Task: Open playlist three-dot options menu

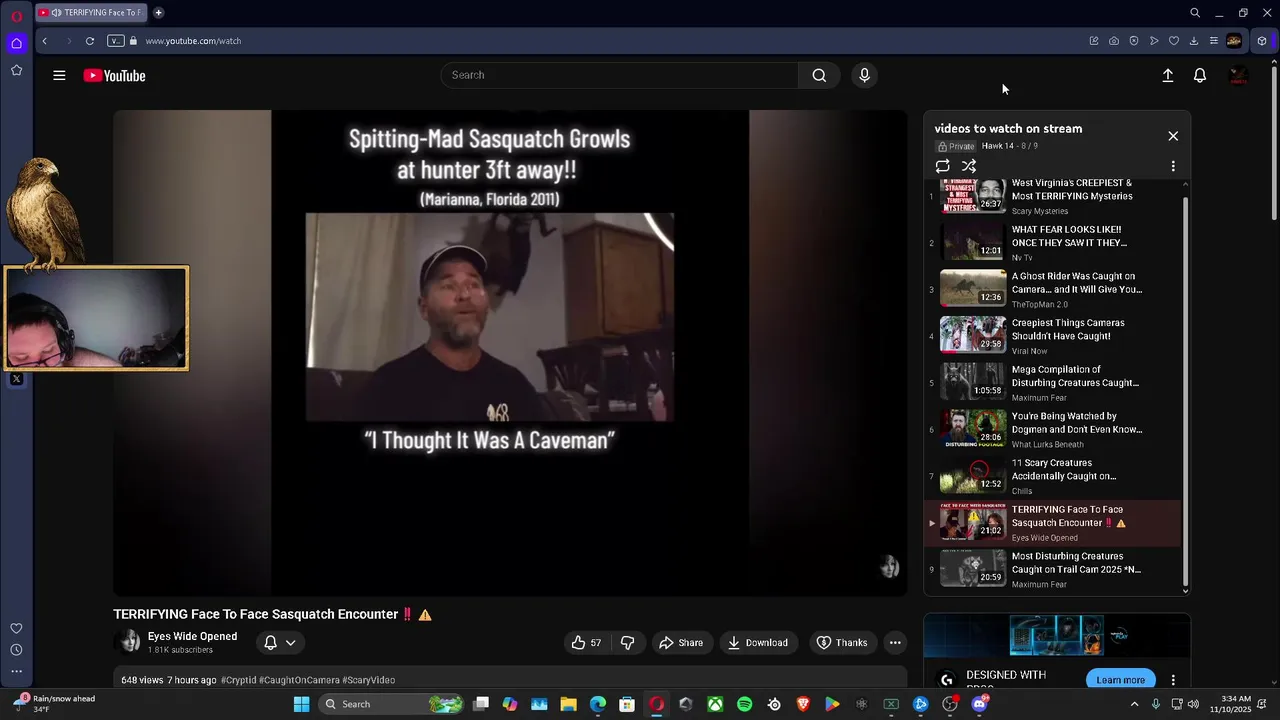Action: pos(1173,166)
